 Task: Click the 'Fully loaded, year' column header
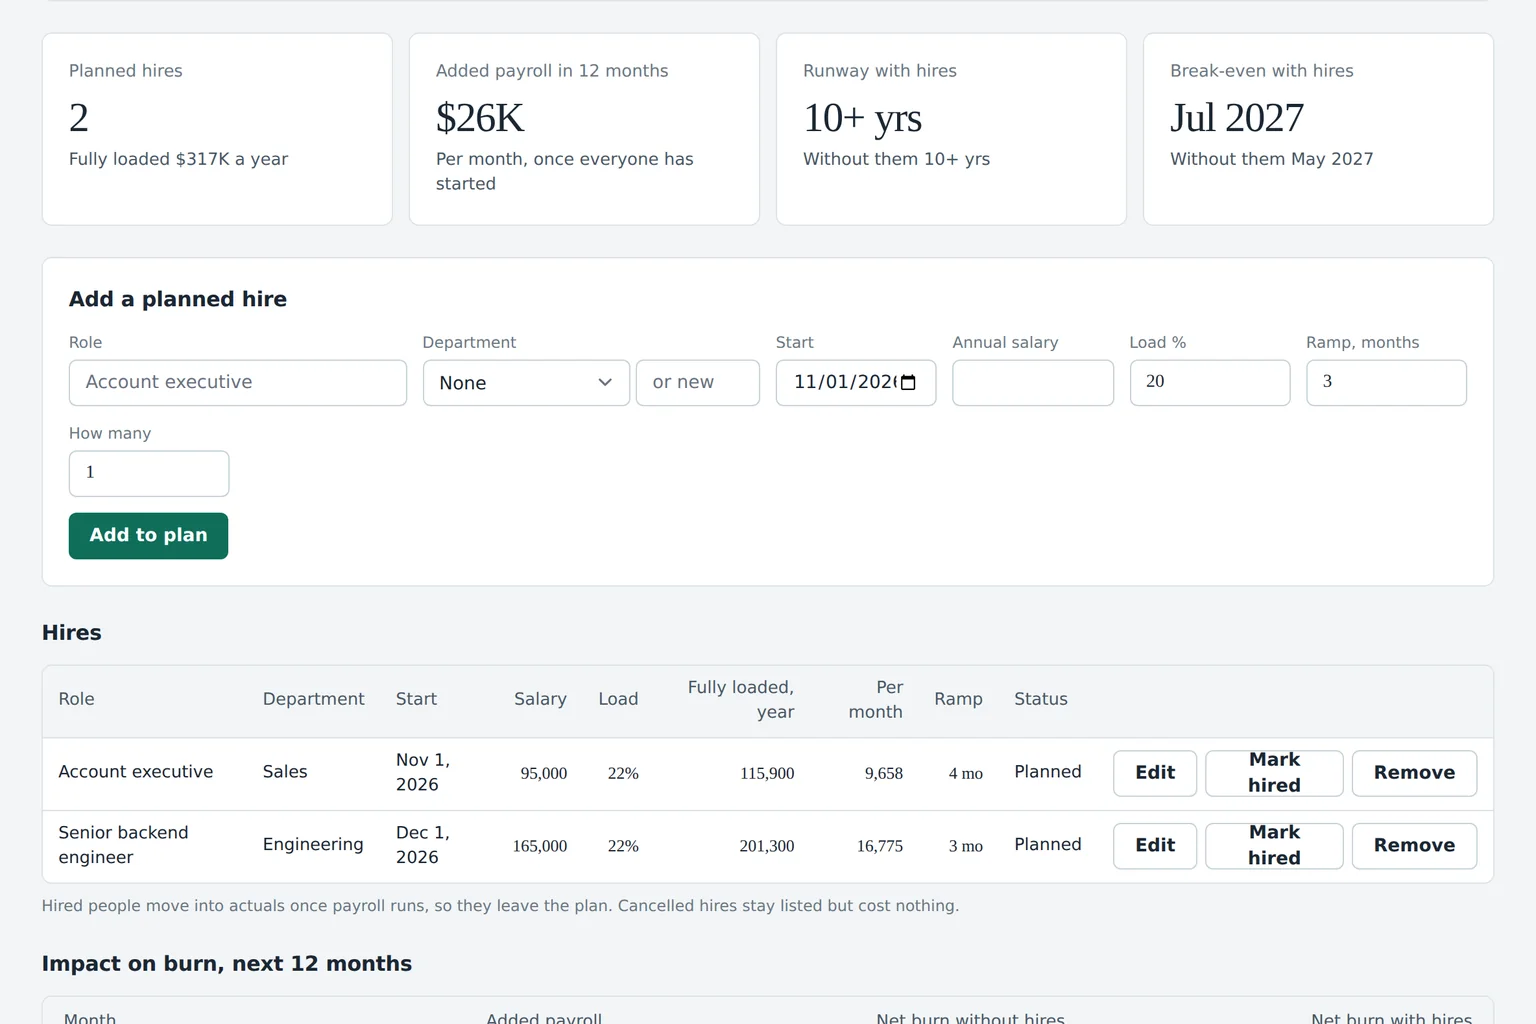click(x=741, y=699)
